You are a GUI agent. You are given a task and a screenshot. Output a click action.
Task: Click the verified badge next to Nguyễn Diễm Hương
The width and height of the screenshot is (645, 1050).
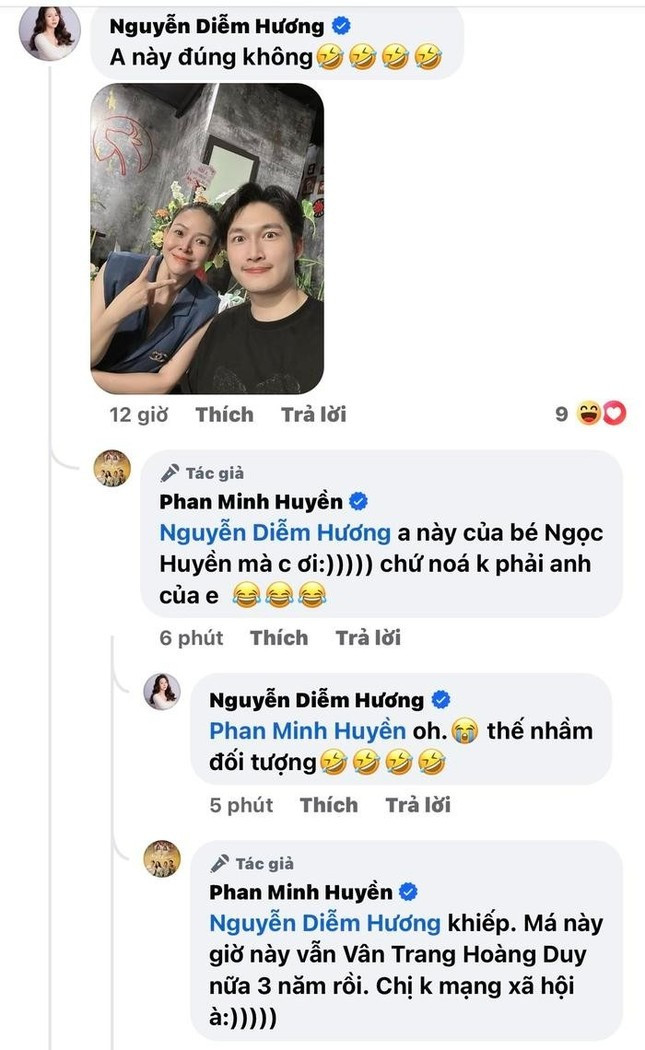(x=342, y=26)
